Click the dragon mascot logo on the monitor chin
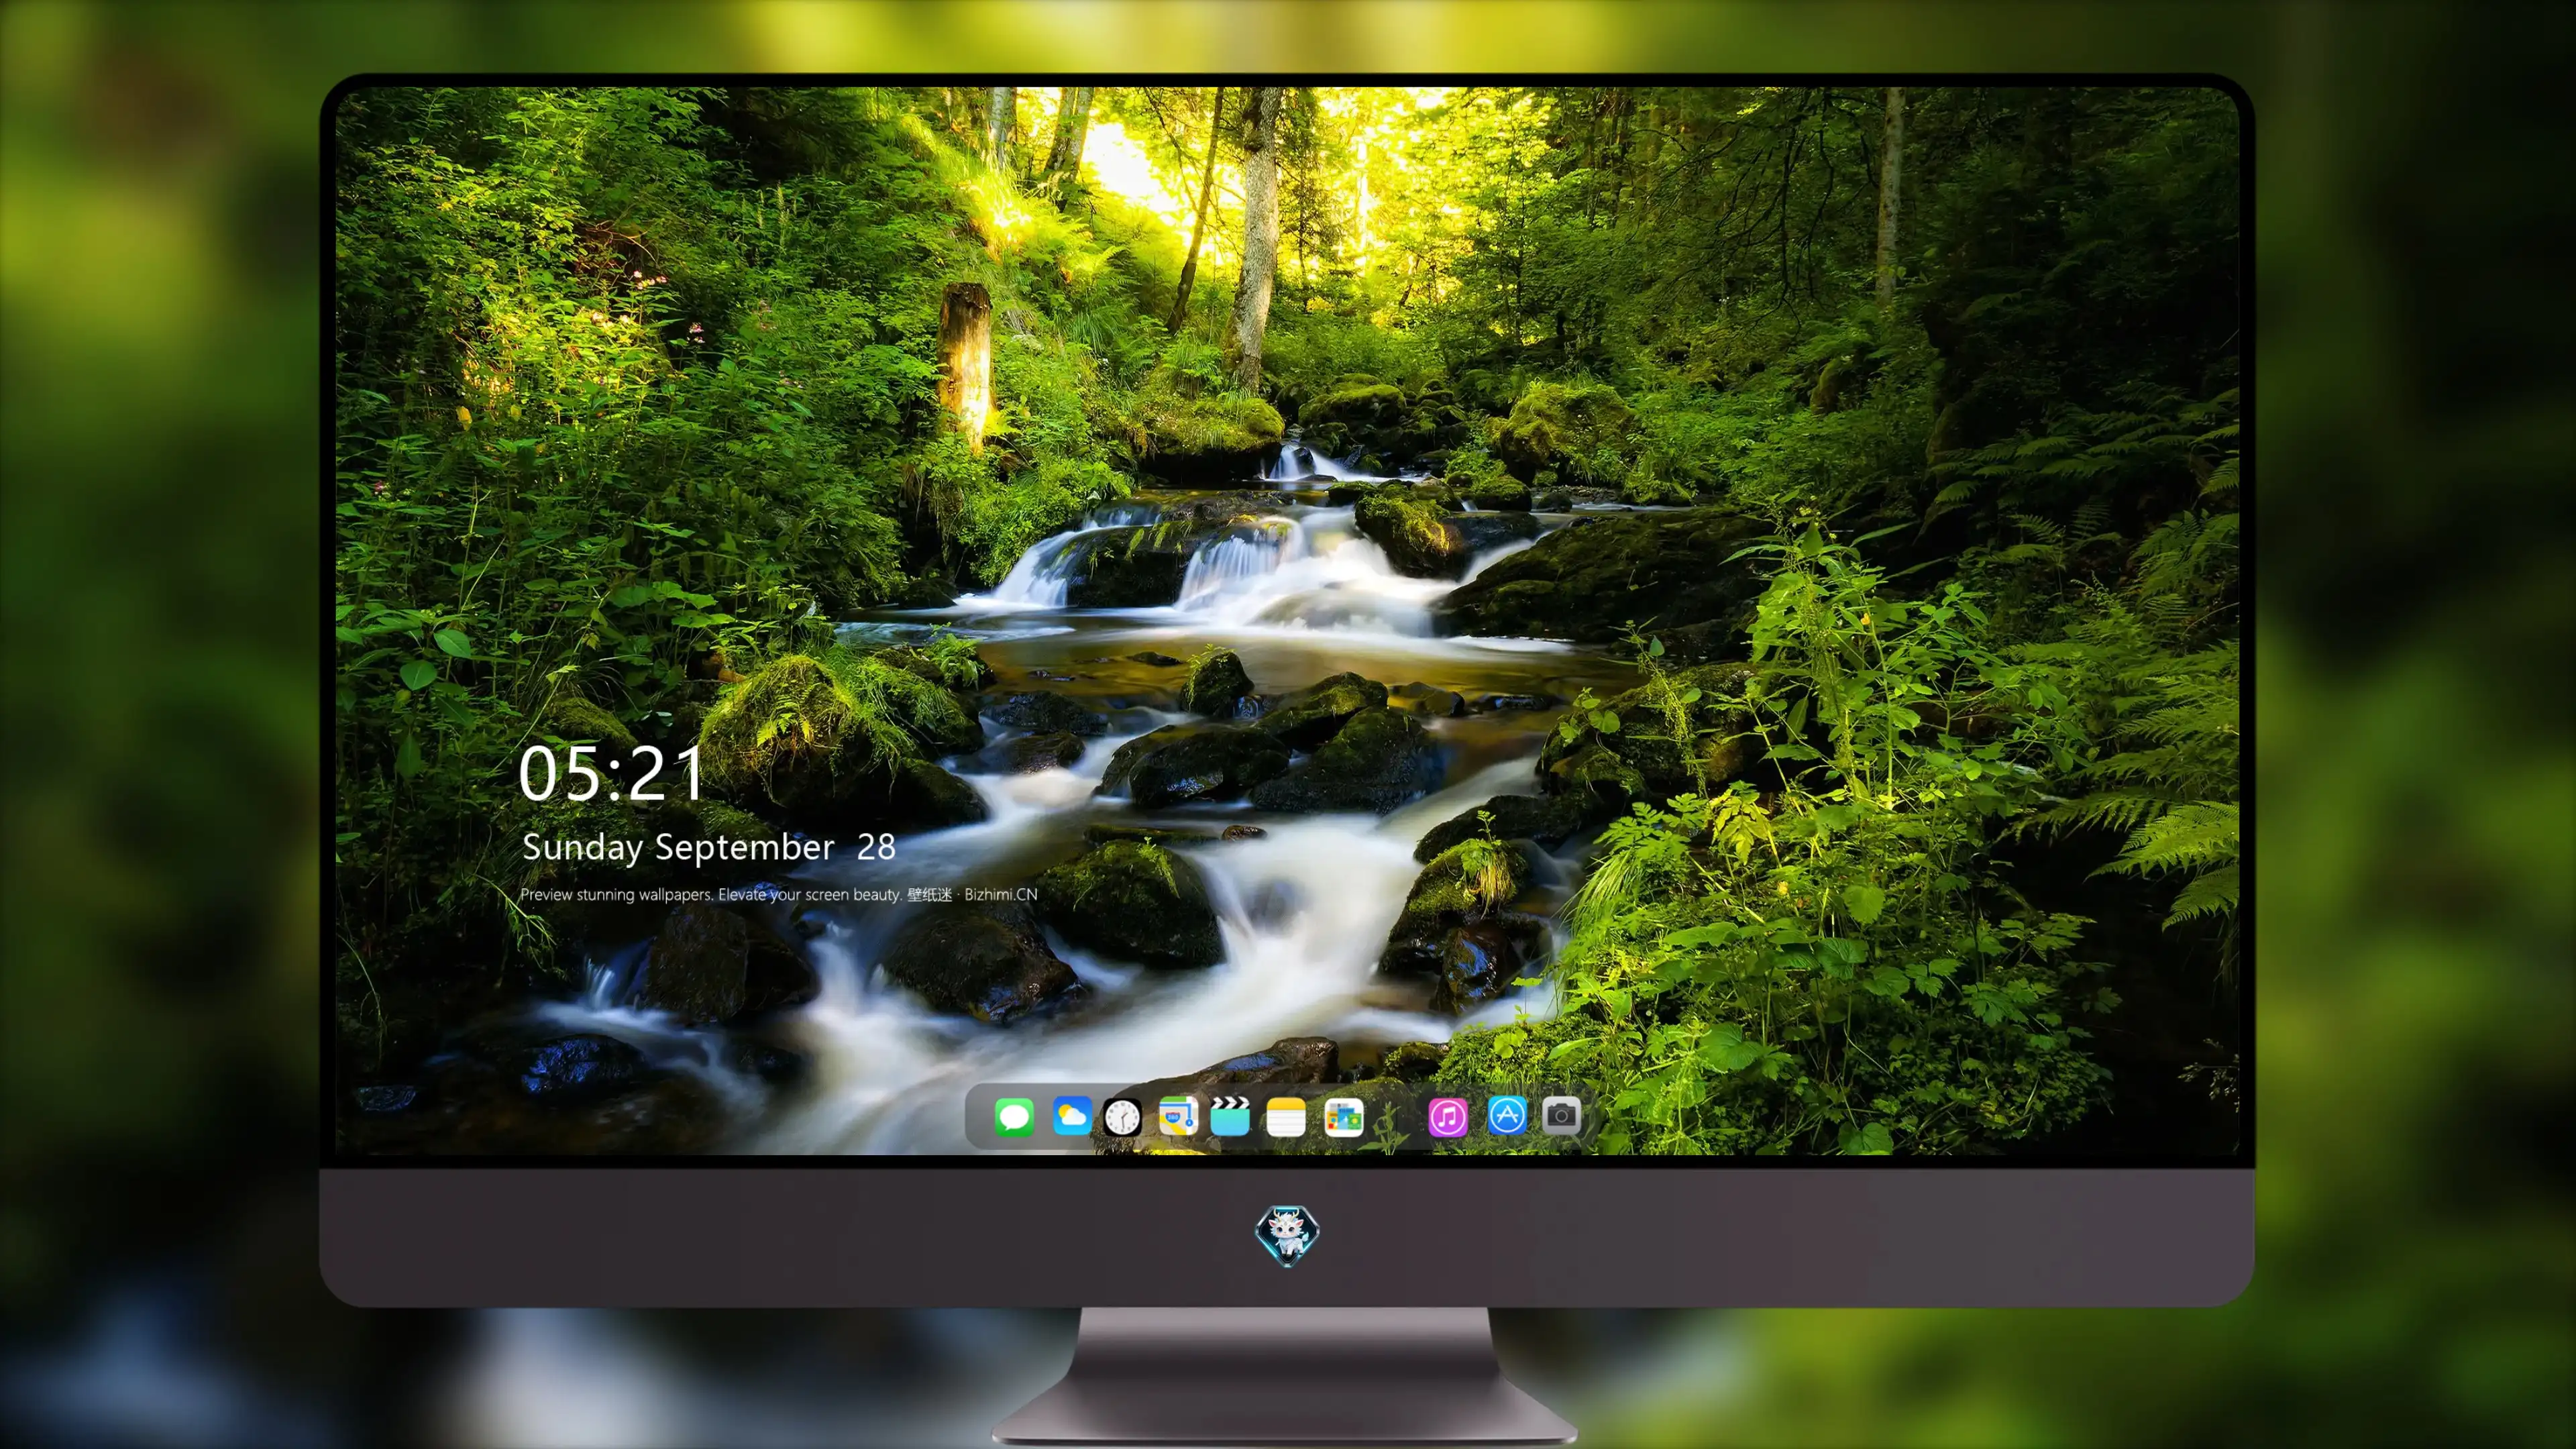Image resolution: width=2576 pixels, height=1449 pixels. coord(1287,1235)
